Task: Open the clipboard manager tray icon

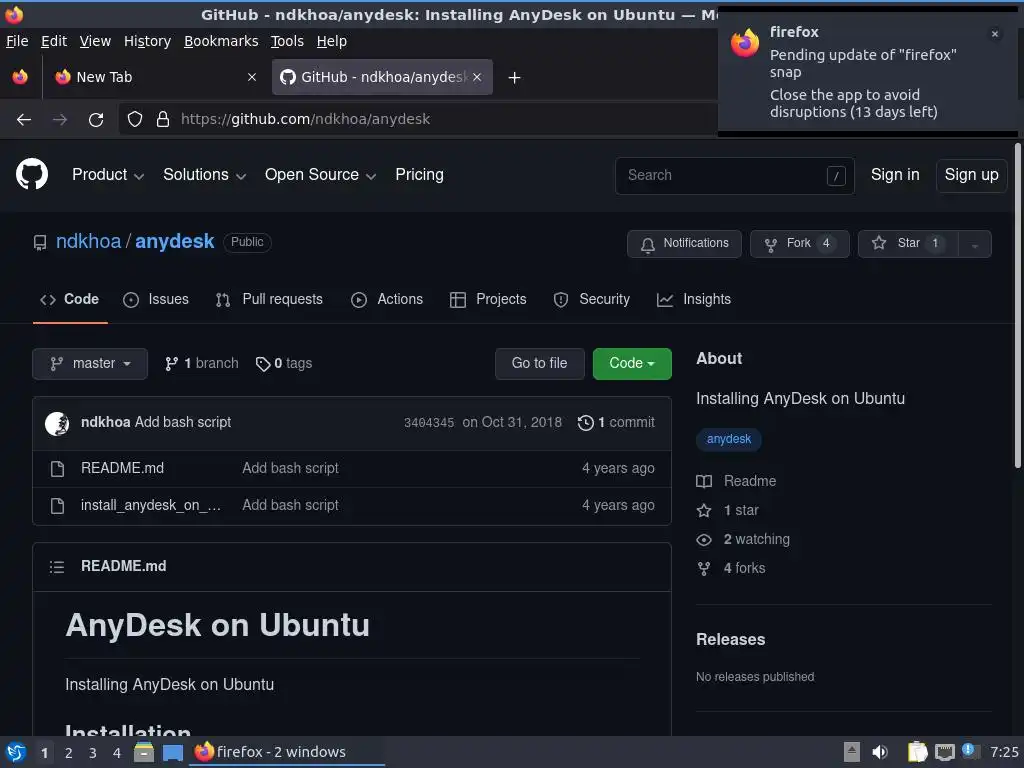Action: (917, 752)
